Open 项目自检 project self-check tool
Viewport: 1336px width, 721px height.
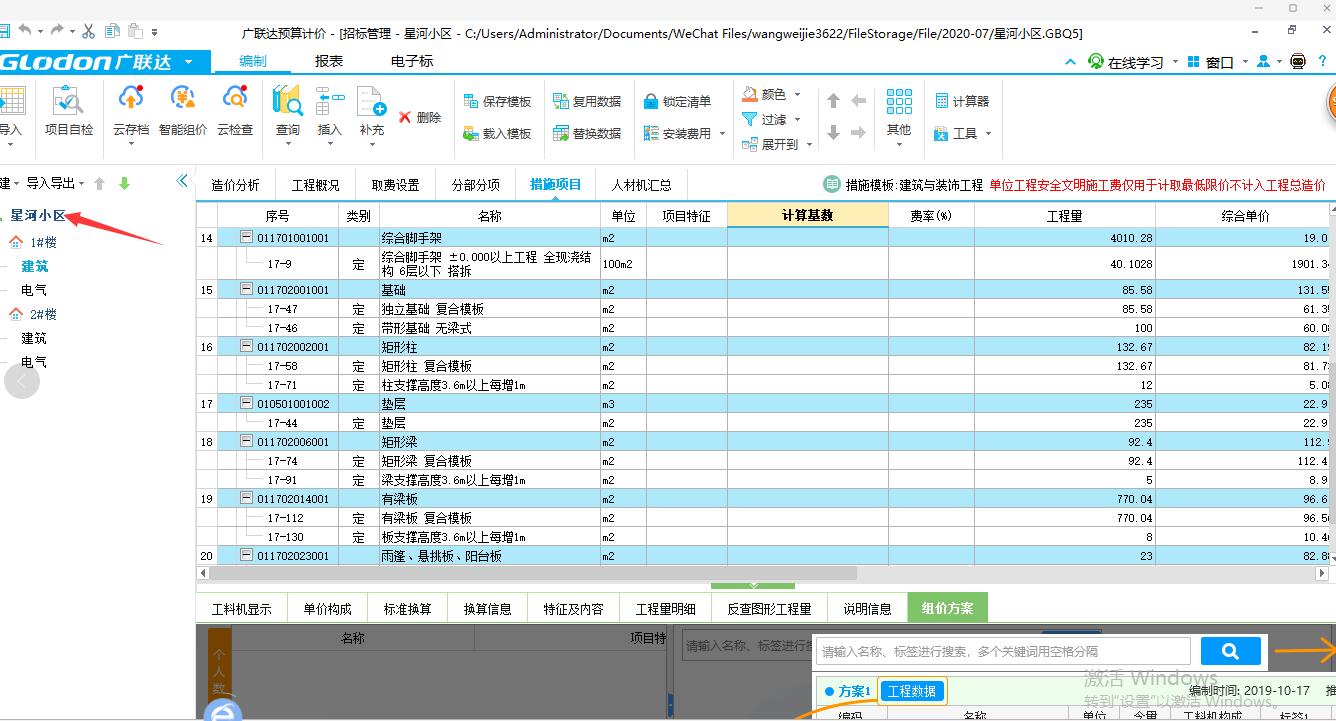pyautogui.click(x=69, y=110)
